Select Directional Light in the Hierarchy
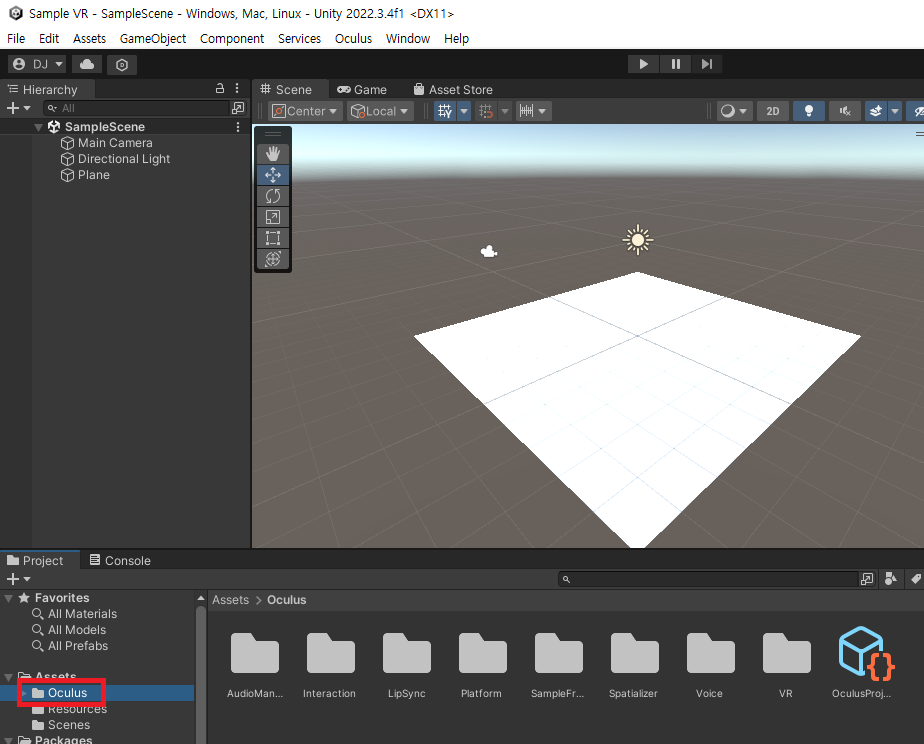Screen dimensions: 924x744 124,159
